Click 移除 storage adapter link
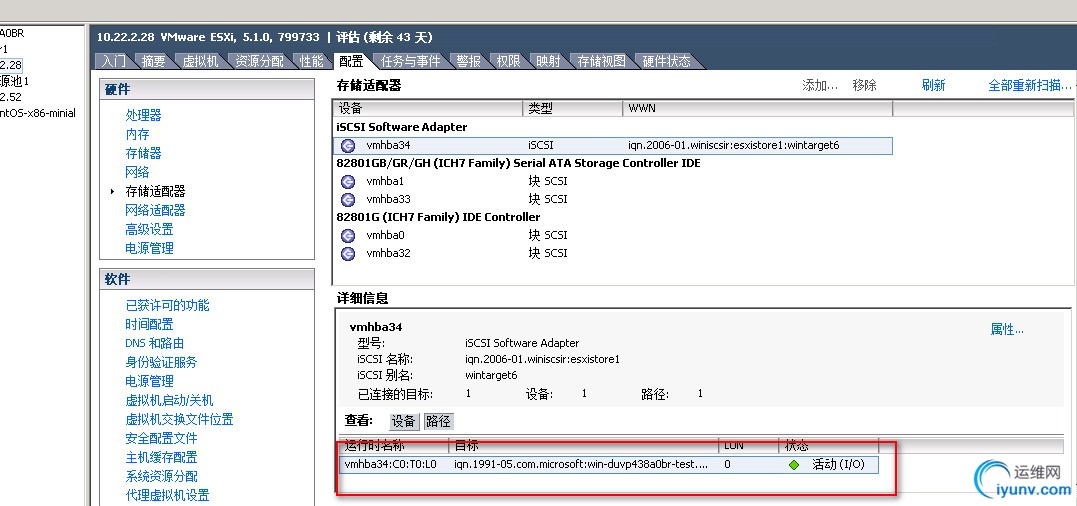Viewport: 1077px width, 506px height. coord(865,85)
